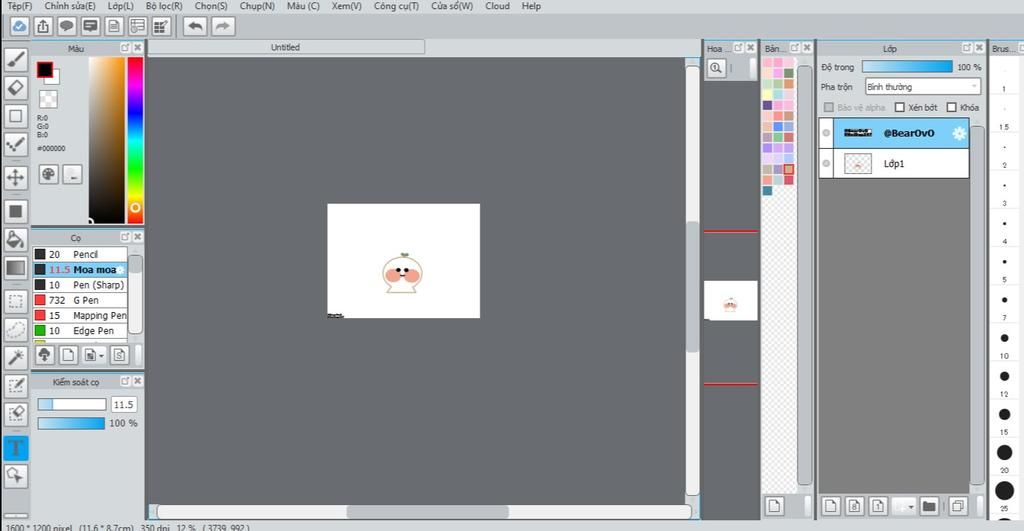Toggle visibility of the @BearOvO layer
This screenshot has width=1024, height=531.
(x=826, y=133)
